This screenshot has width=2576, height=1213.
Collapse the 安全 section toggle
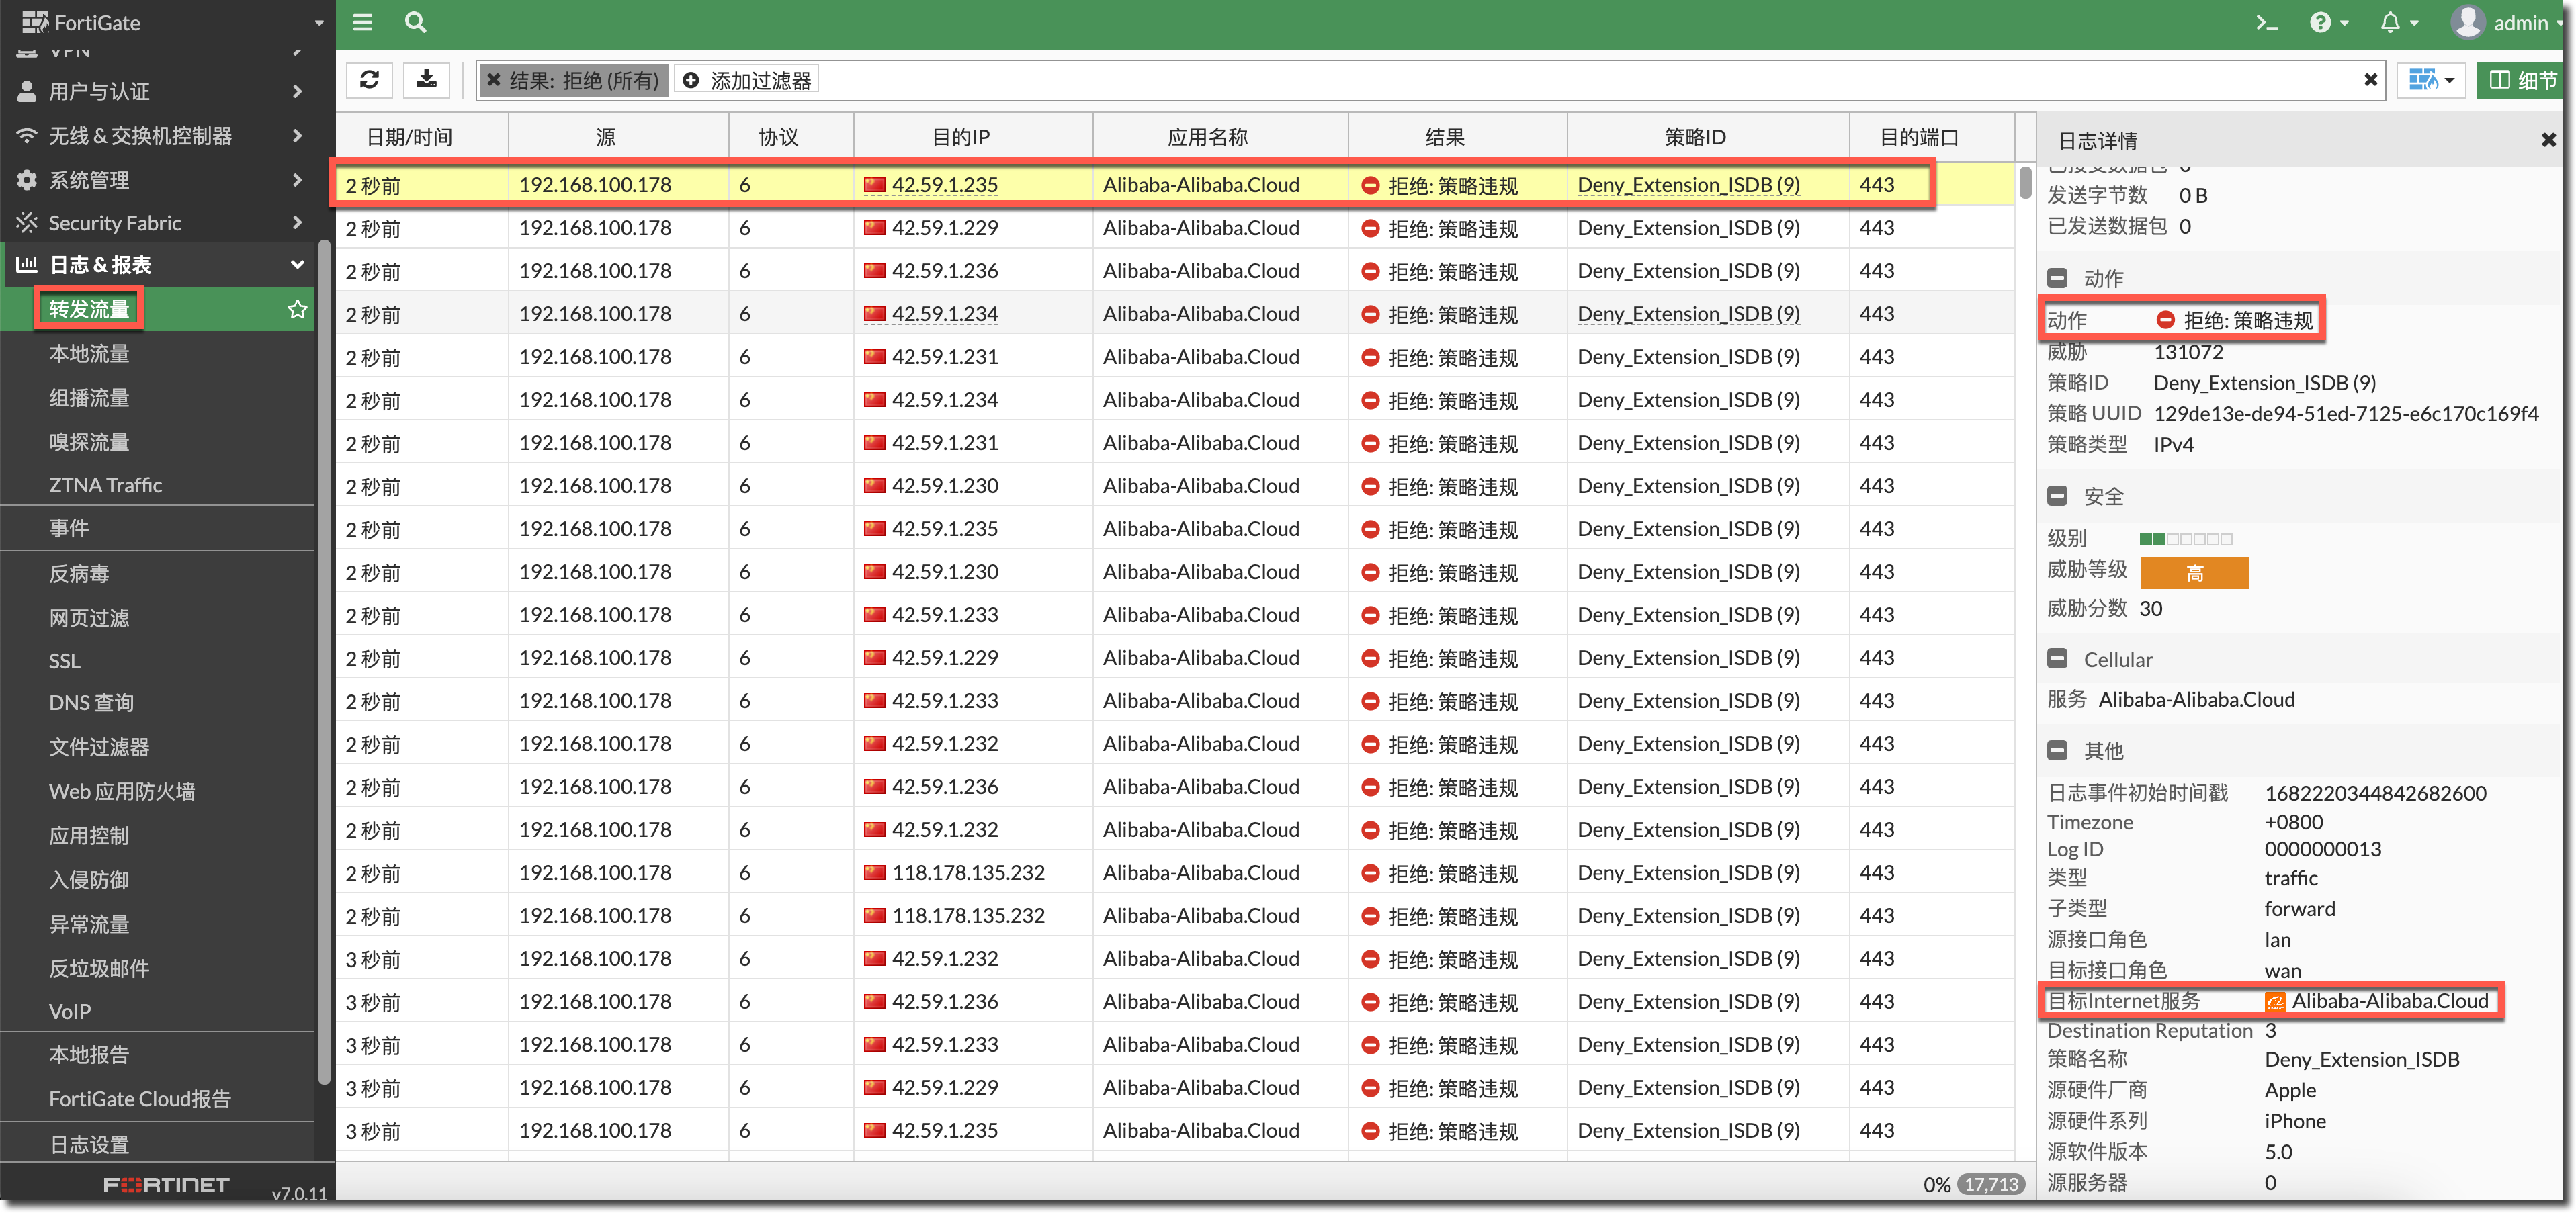pyautogui.click(x=2057, y=496)
